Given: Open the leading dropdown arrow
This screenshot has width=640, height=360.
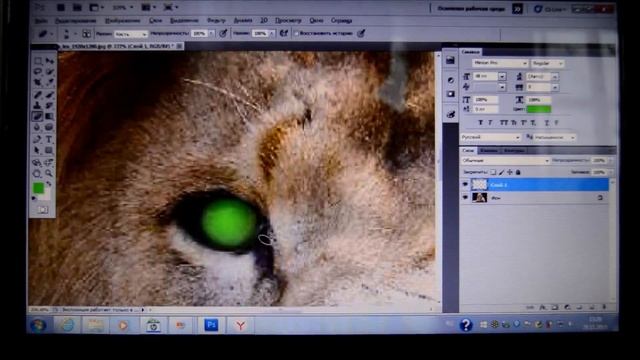Looking at the screenshot, I should tap(555, 76).
